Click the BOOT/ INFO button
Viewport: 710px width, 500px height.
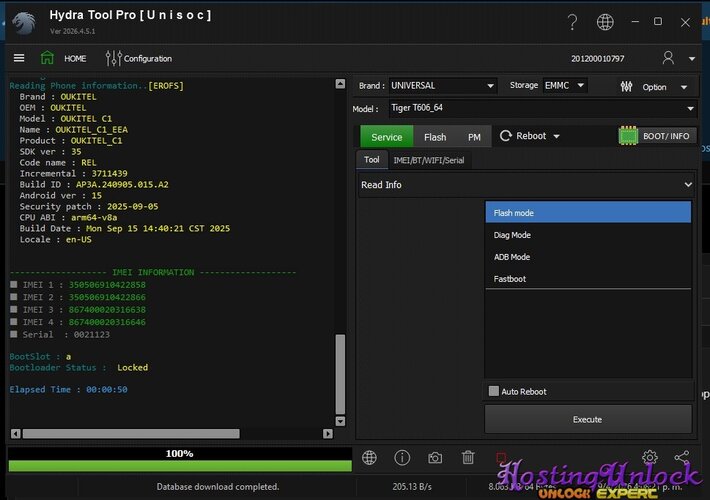point(657,136)
